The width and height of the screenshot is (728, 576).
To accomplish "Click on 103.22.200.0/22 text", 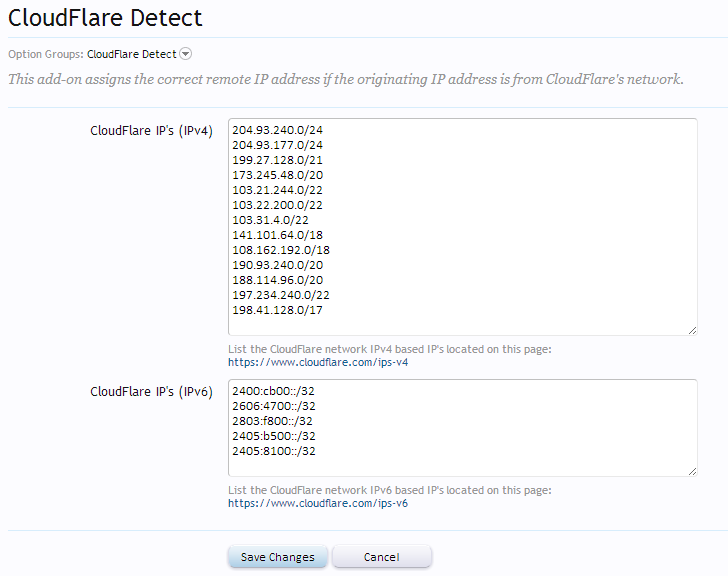I will pyautogui.click(x=277, y=205).
